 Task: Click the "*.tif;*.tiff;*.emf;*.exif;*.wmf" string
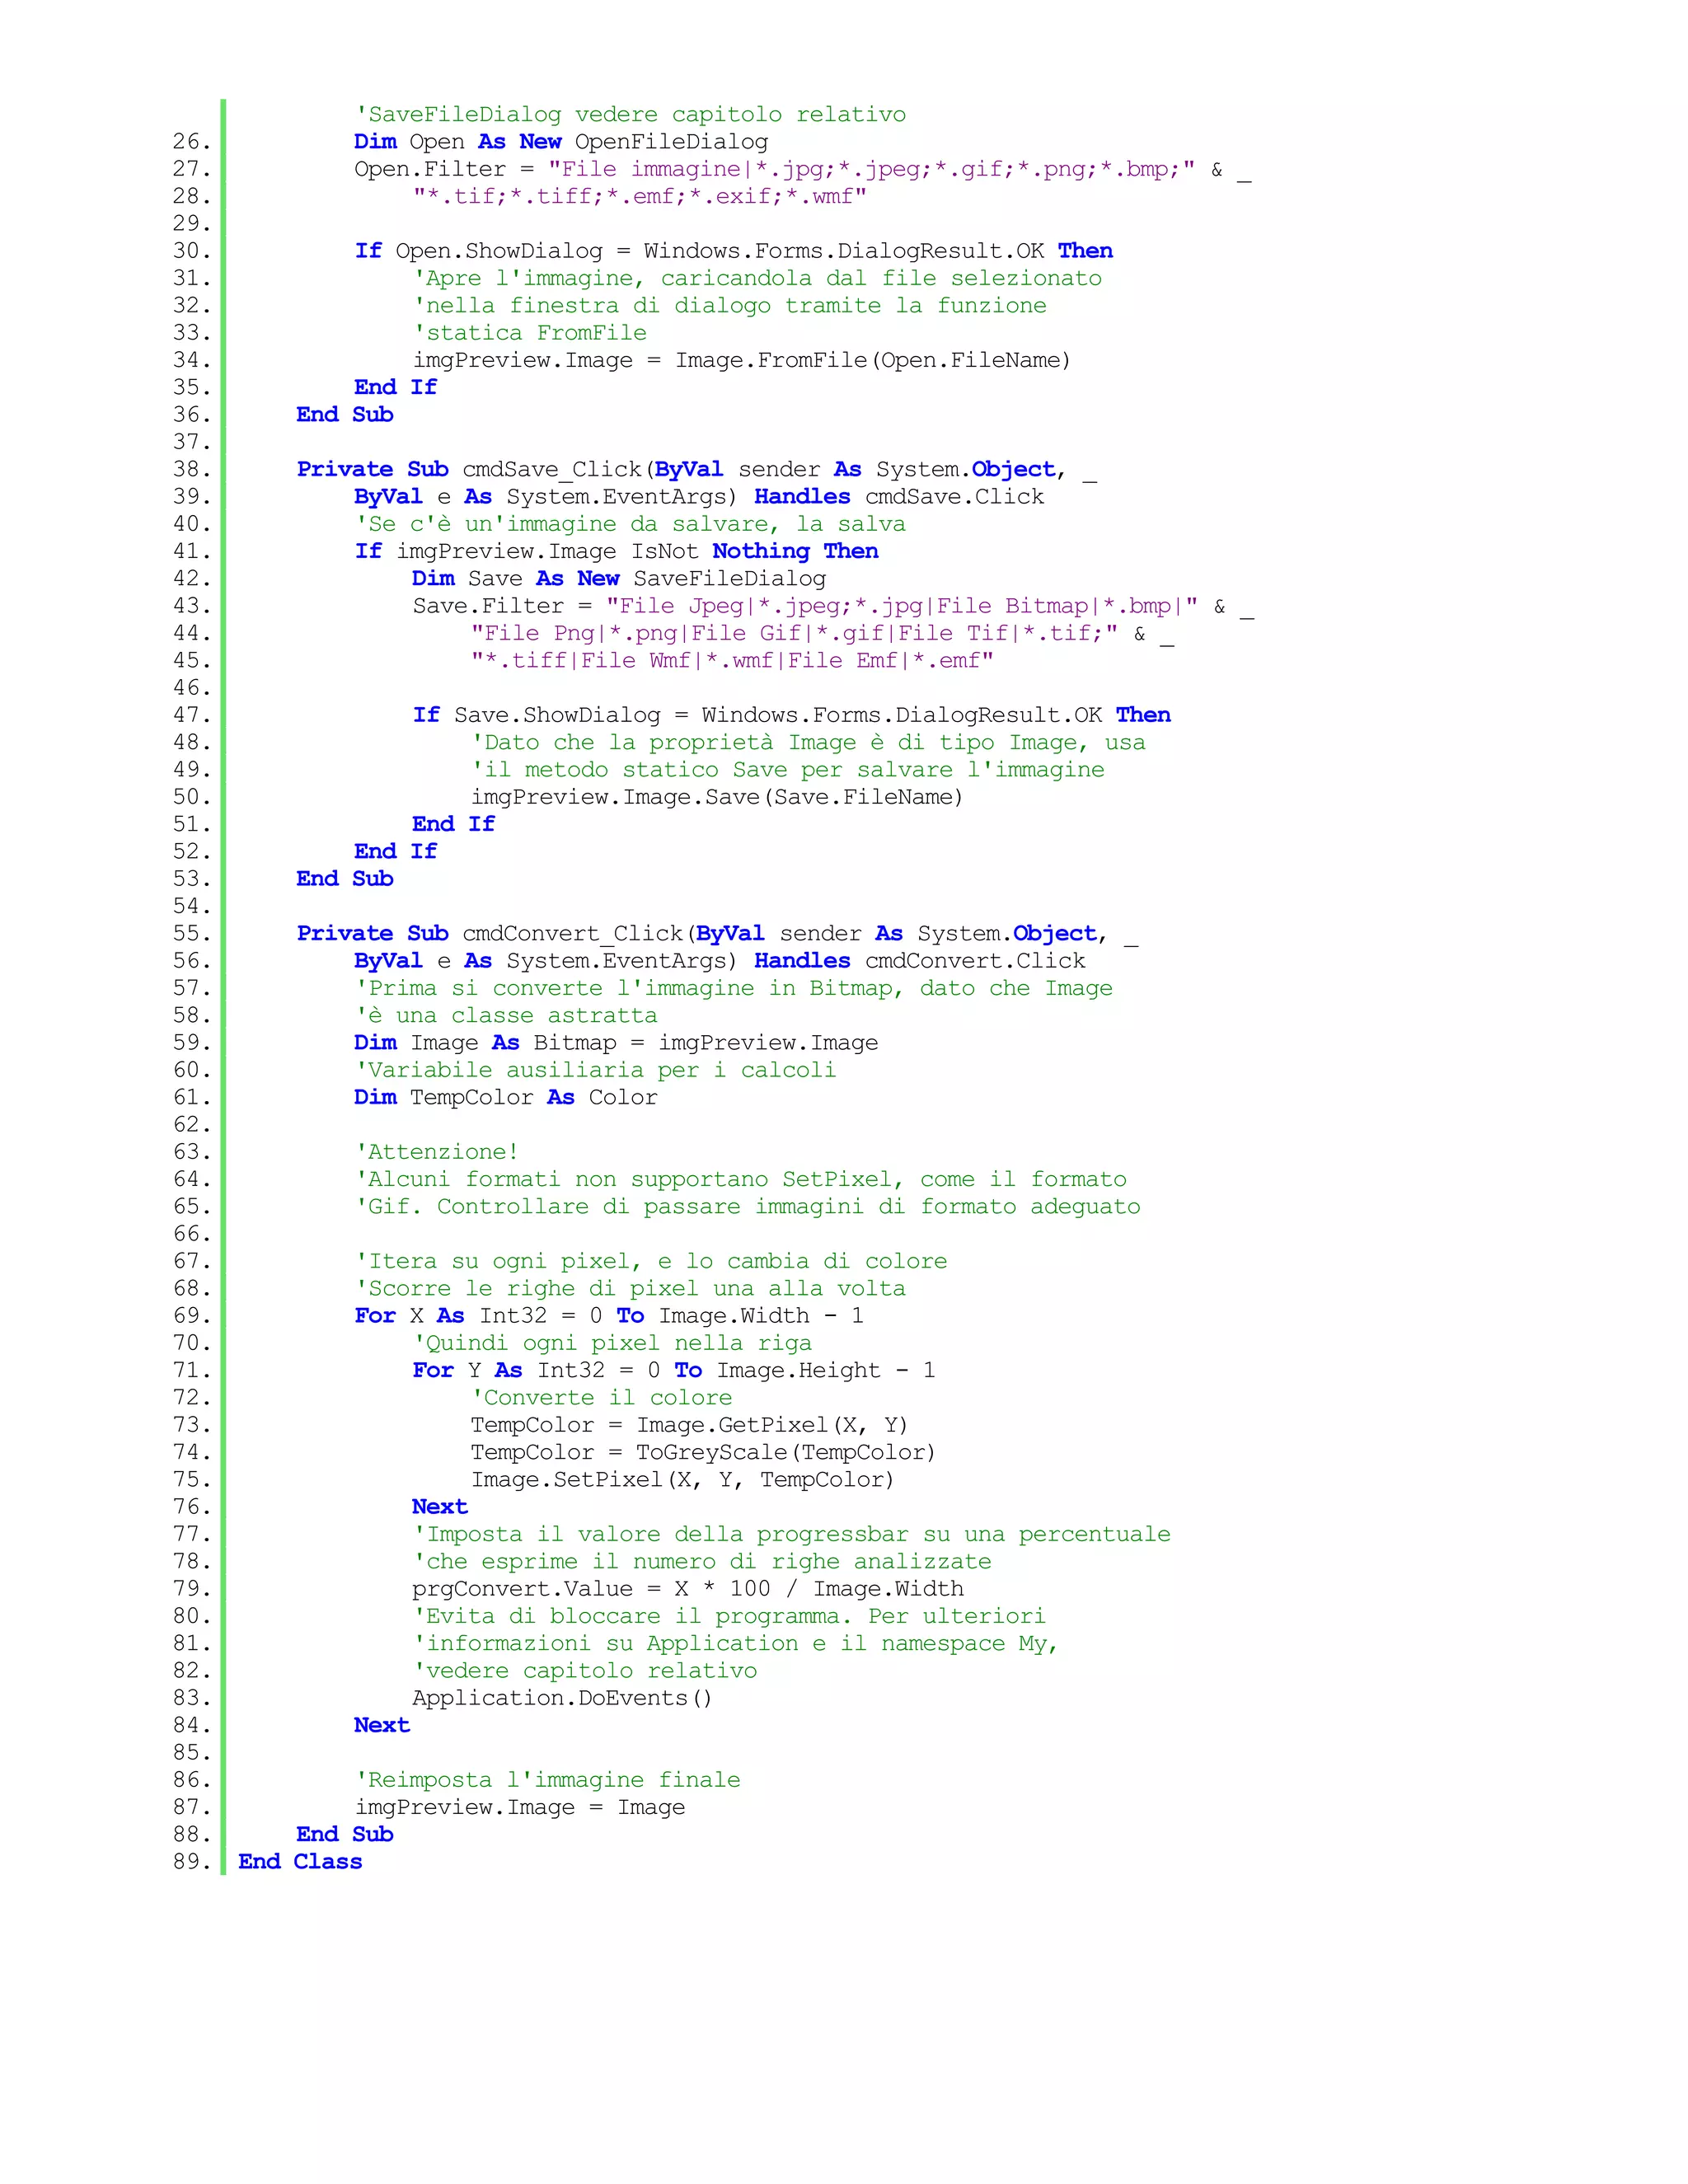pyautogui.click(x=640, y=196)
